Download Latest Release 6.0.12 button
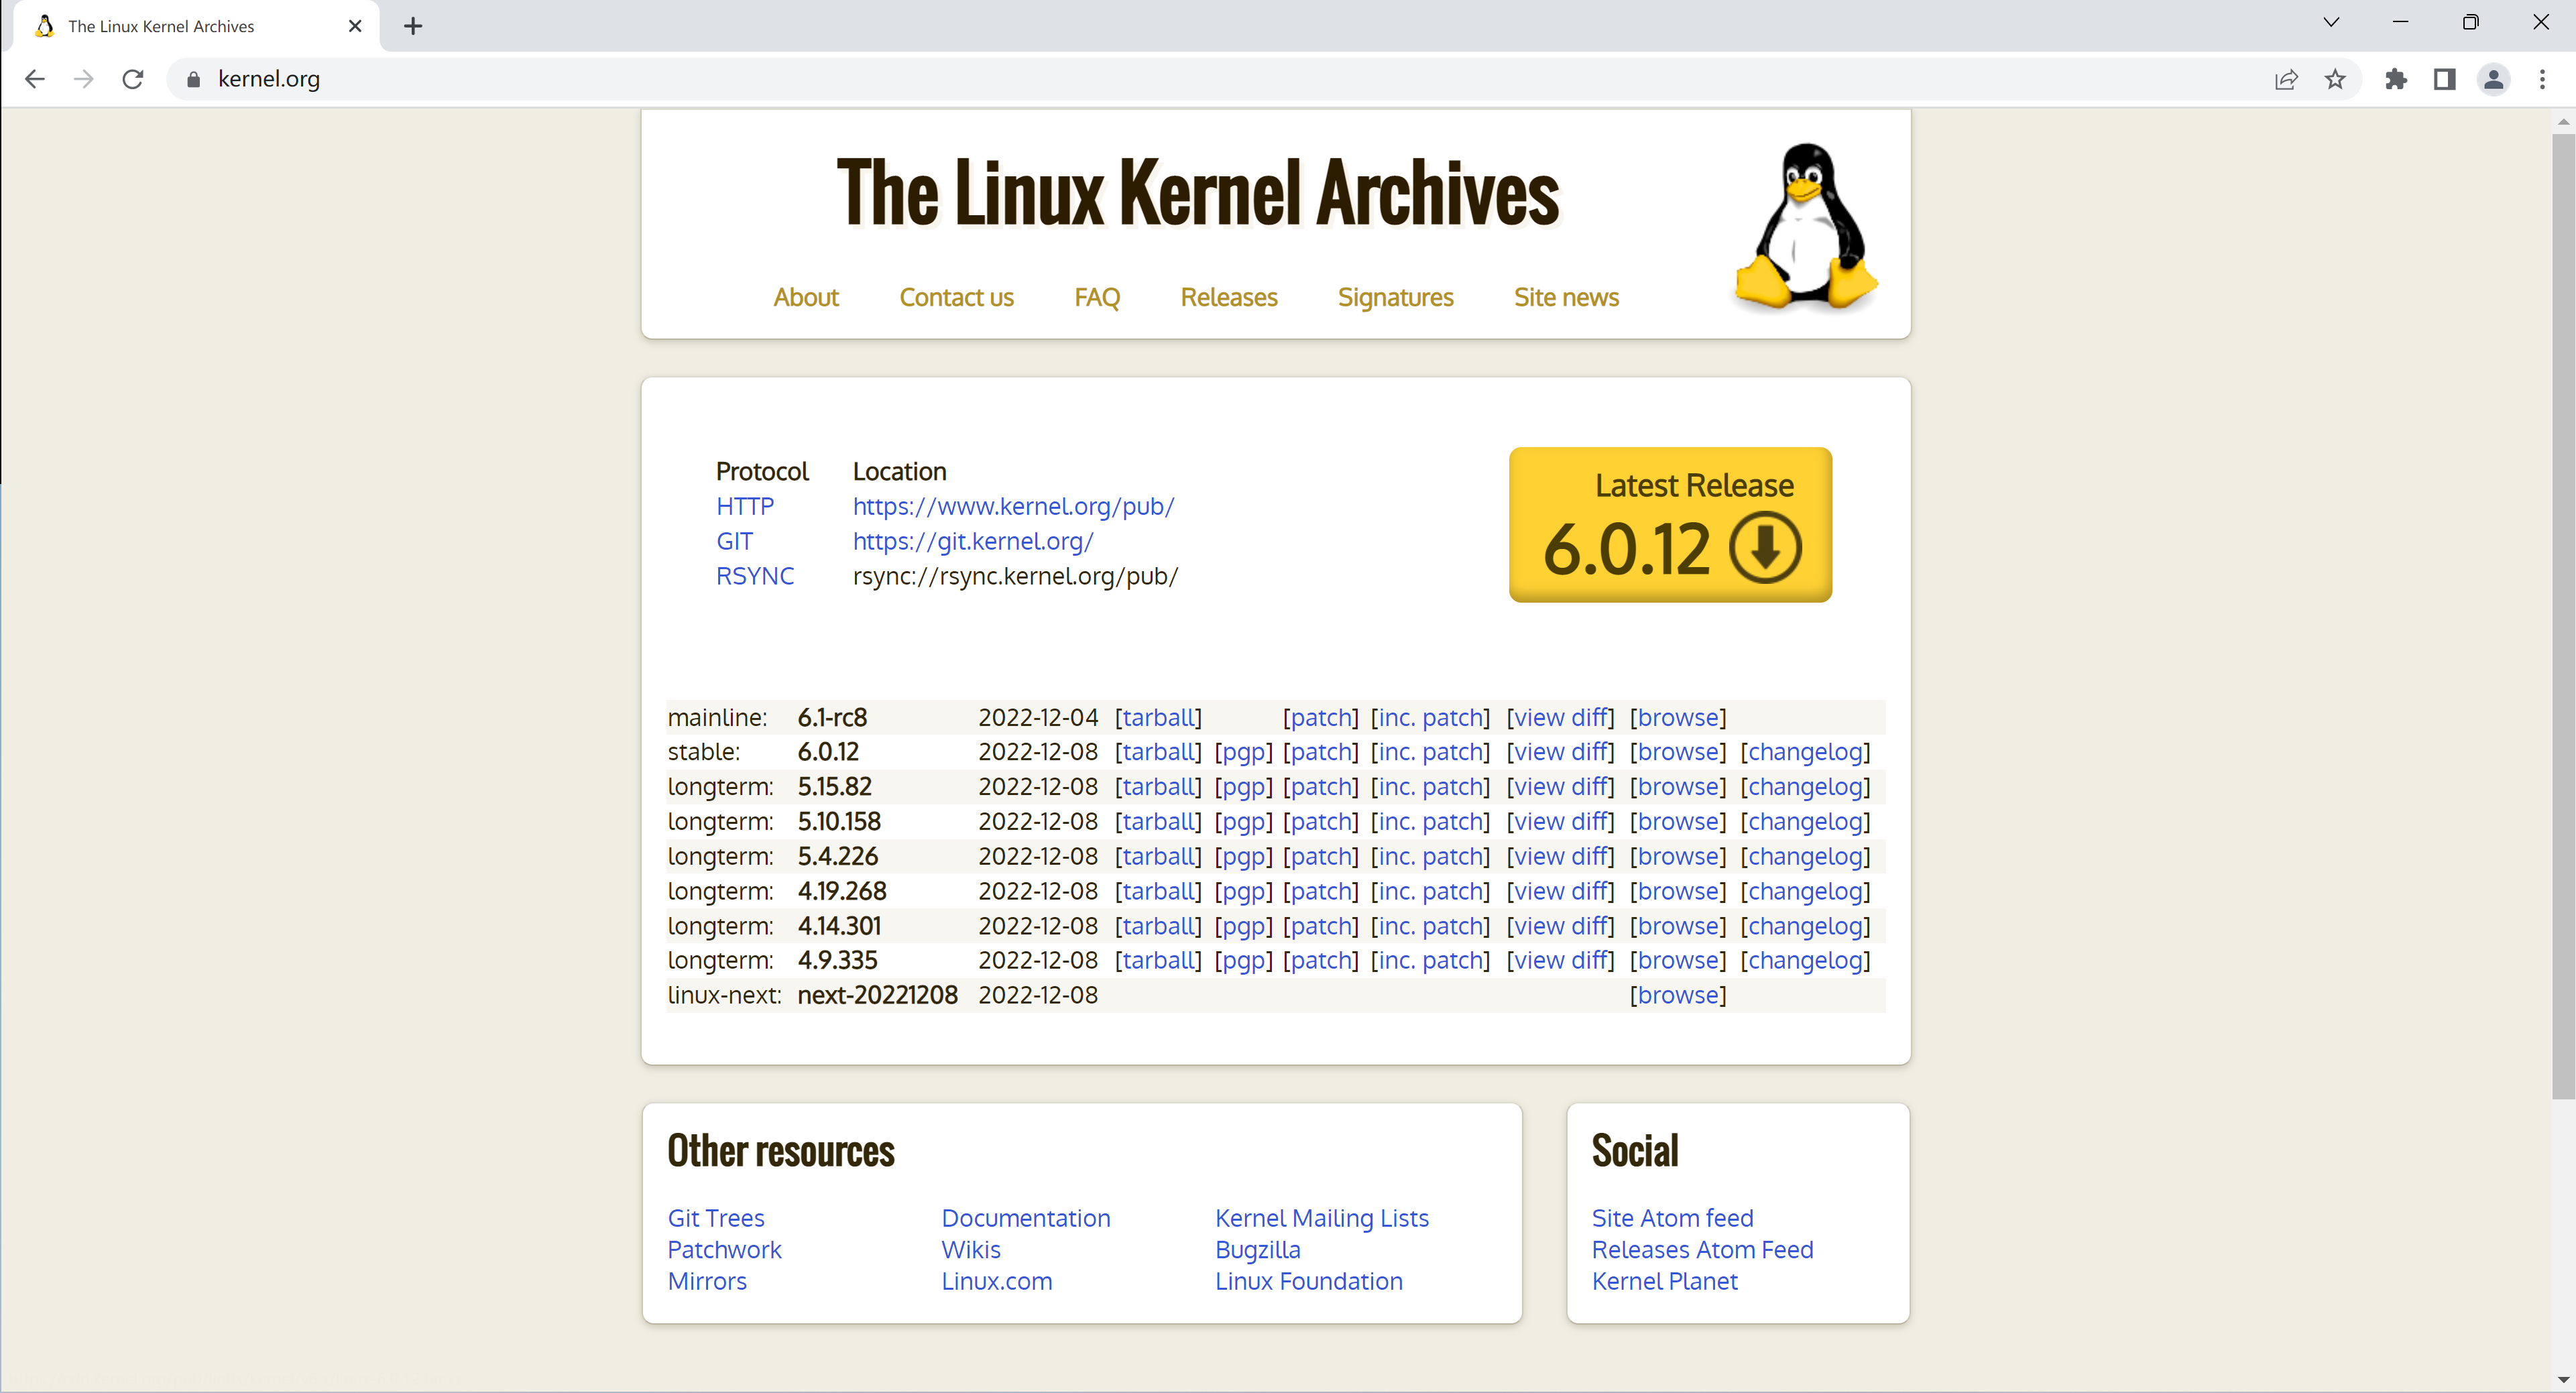This screenshot has width=2576, height=1393. click(x=1670, y=524)
